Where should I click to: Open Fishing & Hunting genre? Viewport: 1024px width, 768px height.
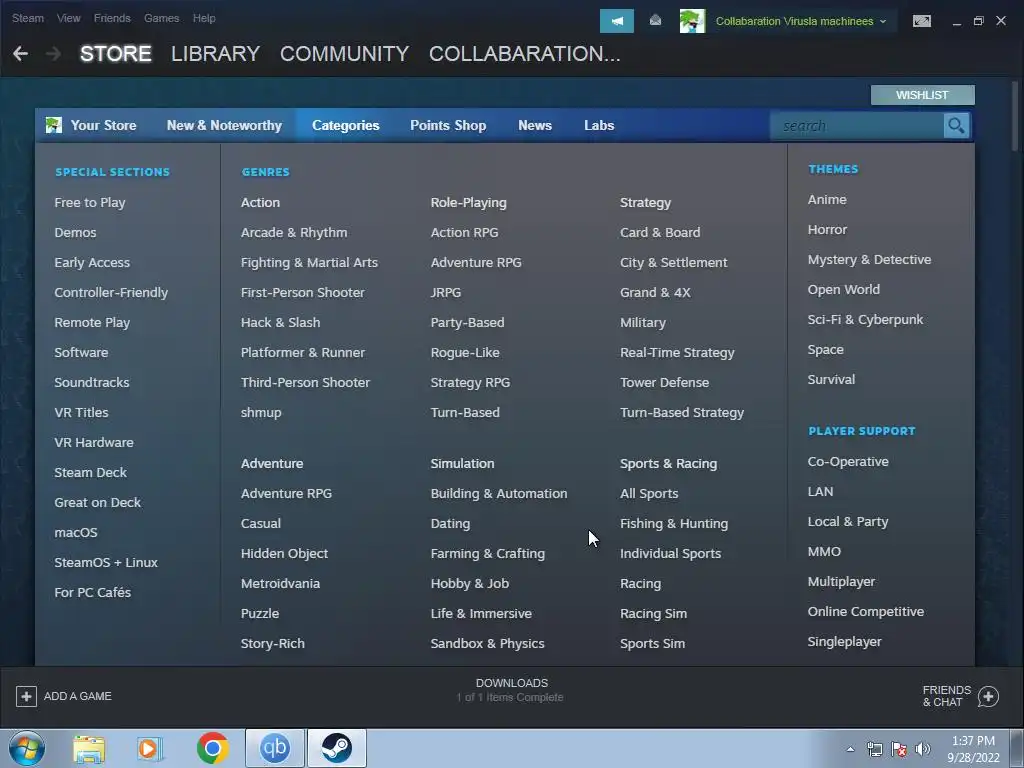click(x=674, y=524)
